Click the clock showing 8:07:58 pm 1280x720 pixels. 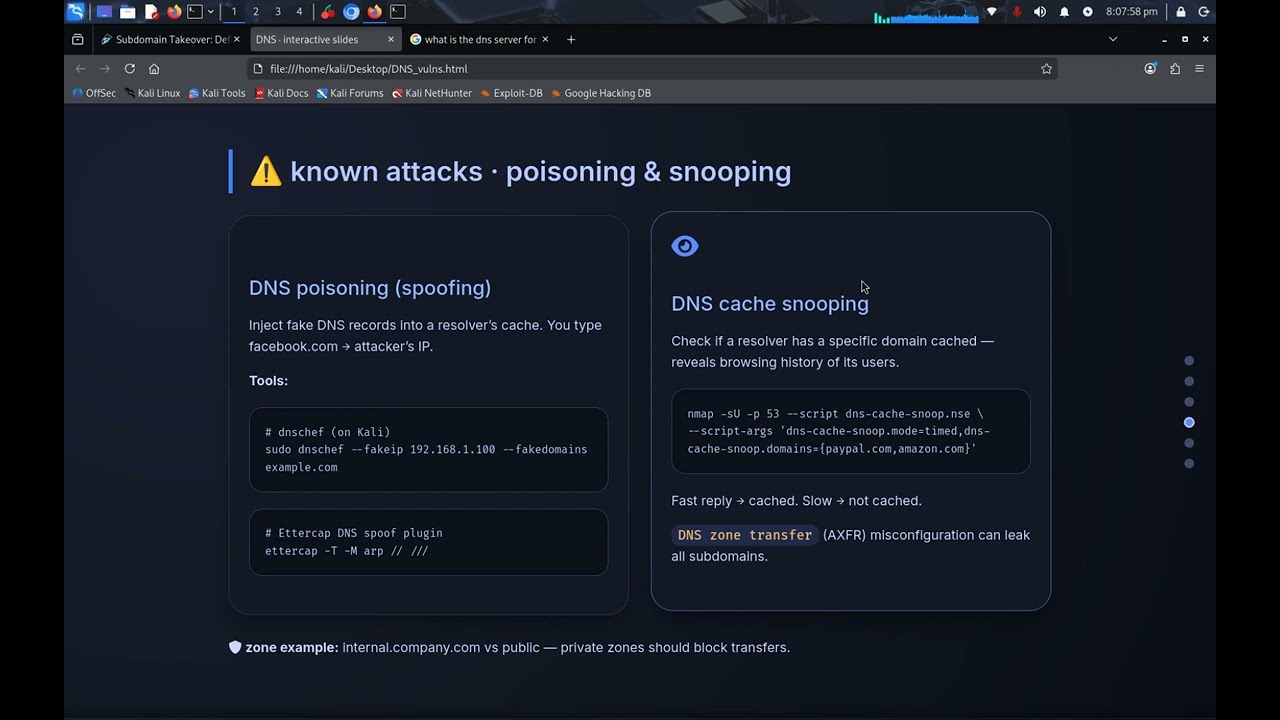1132,12
